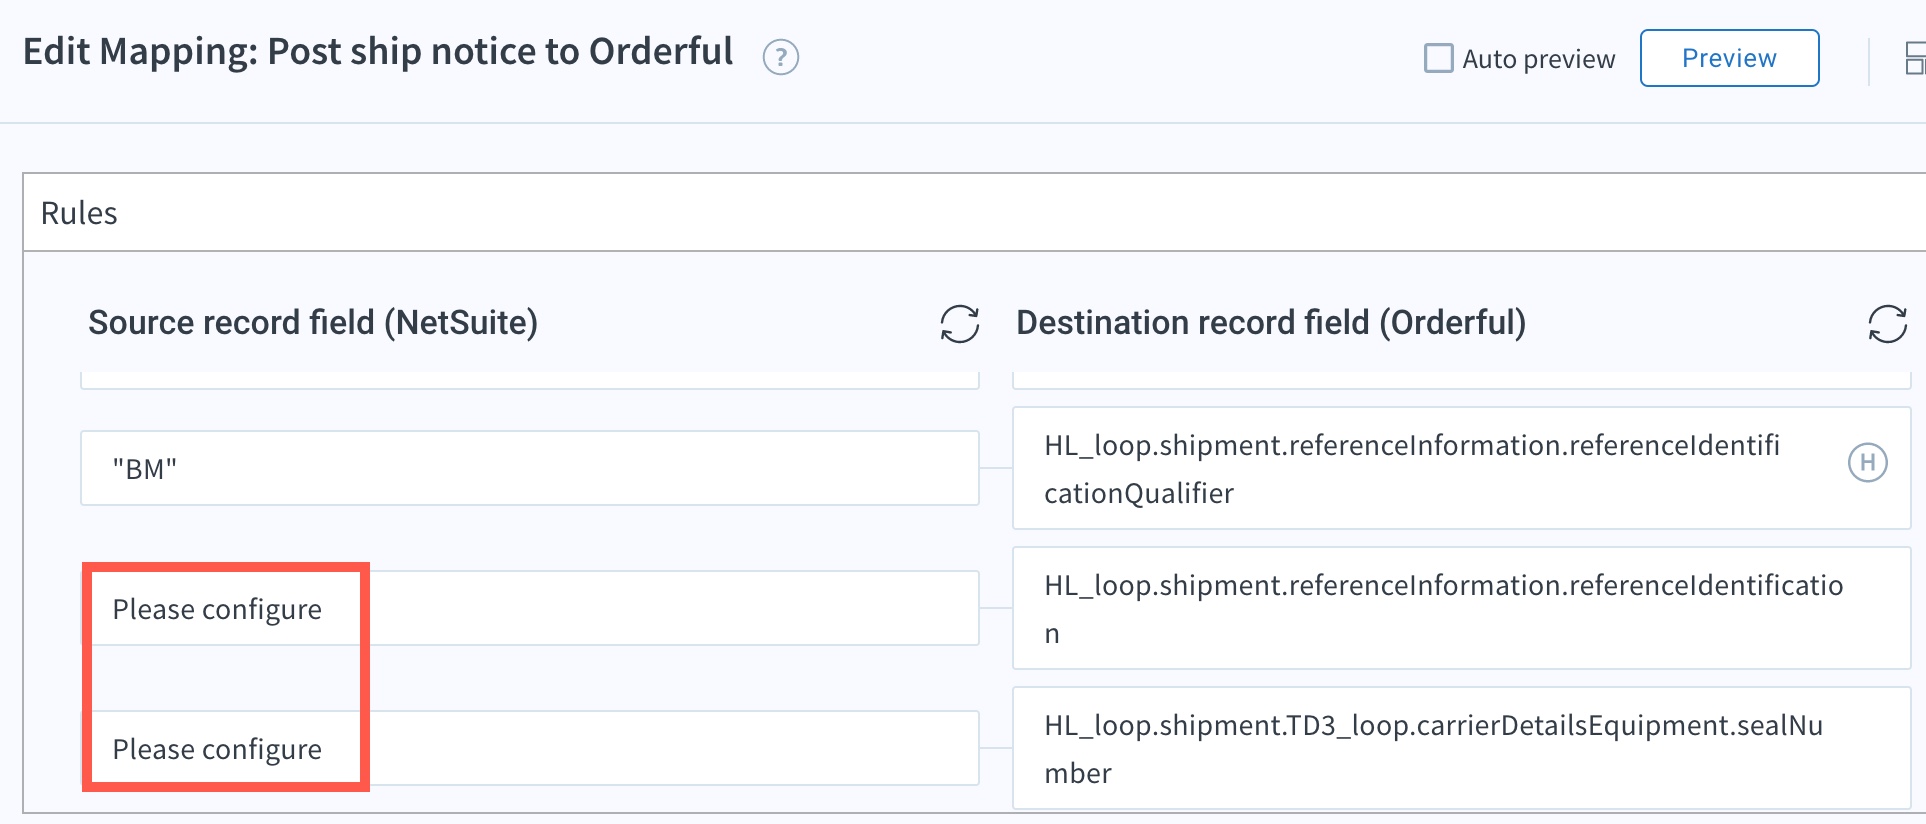This screenshot has width=1926, height=824.
Task: Open the help icon beside Edit Mapping title
Action: tap(780, 57)
